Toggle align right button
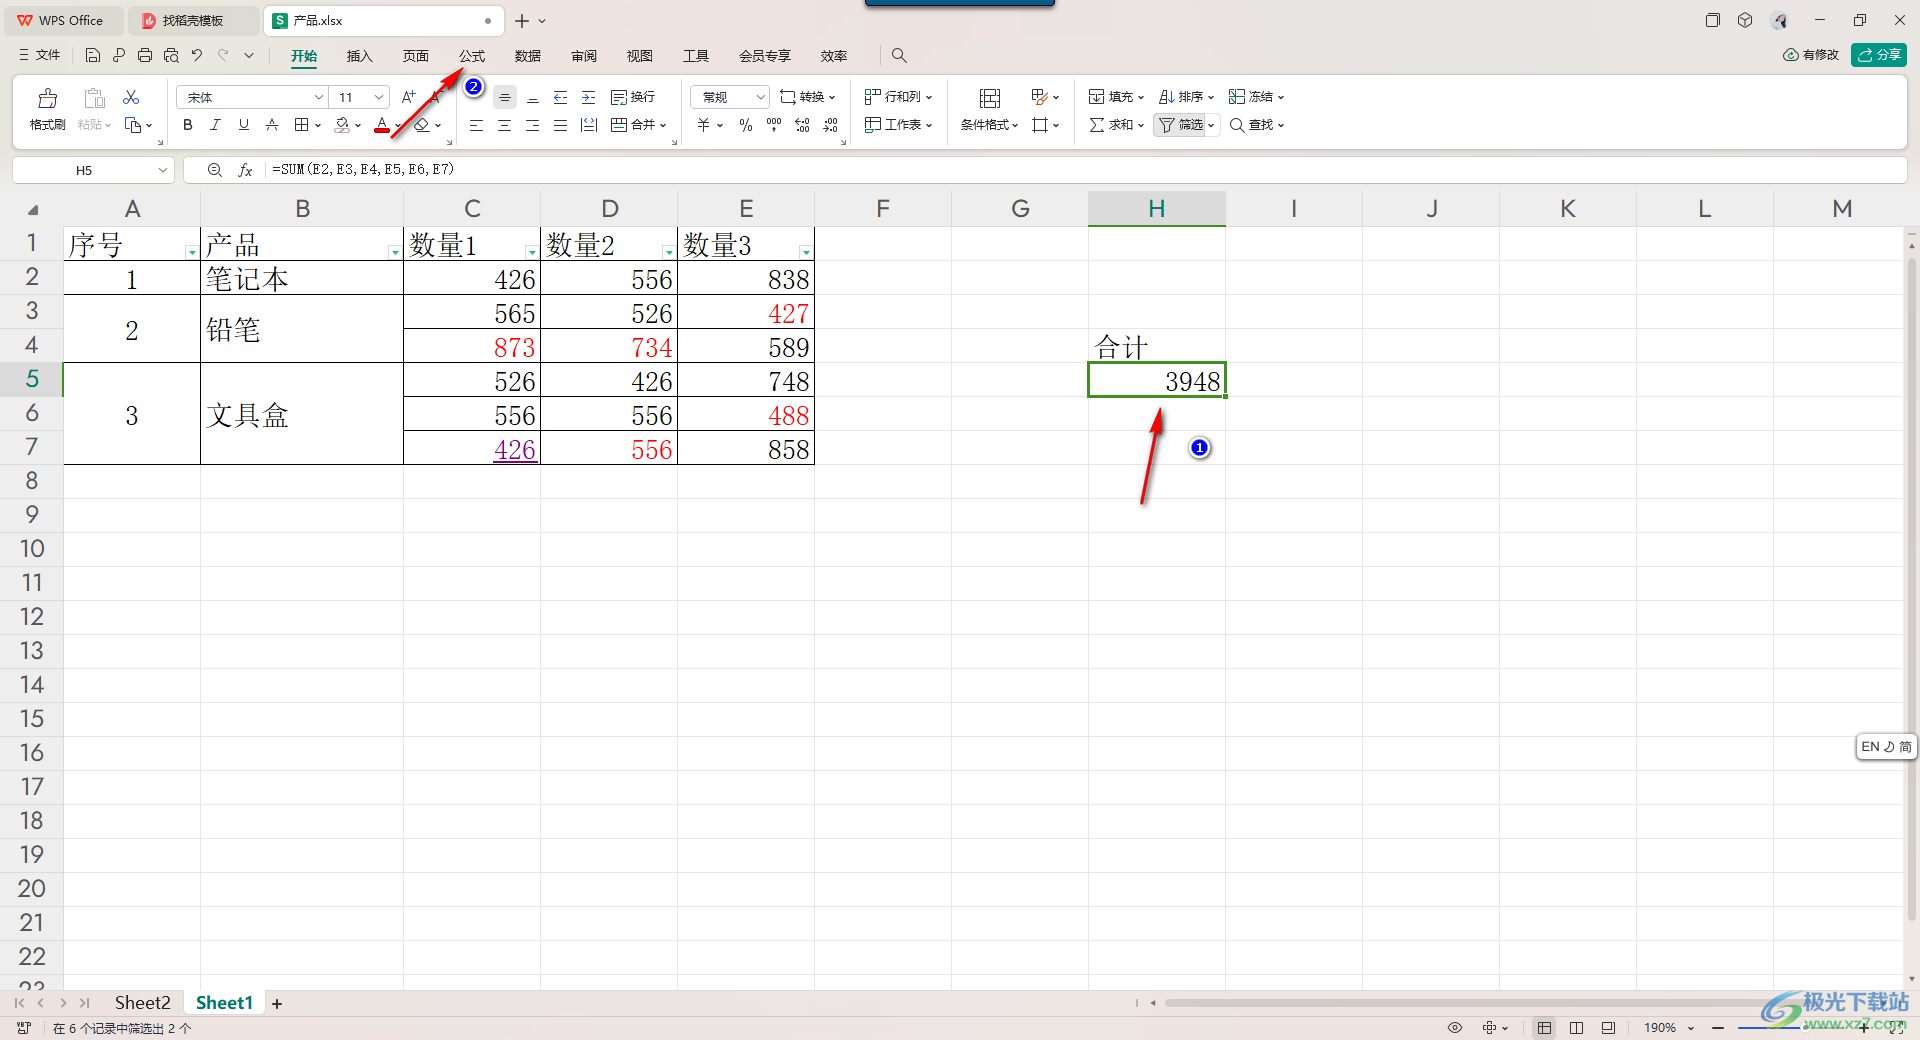The height and width of the screenshot is (1040, 1920). click(533, 125)
